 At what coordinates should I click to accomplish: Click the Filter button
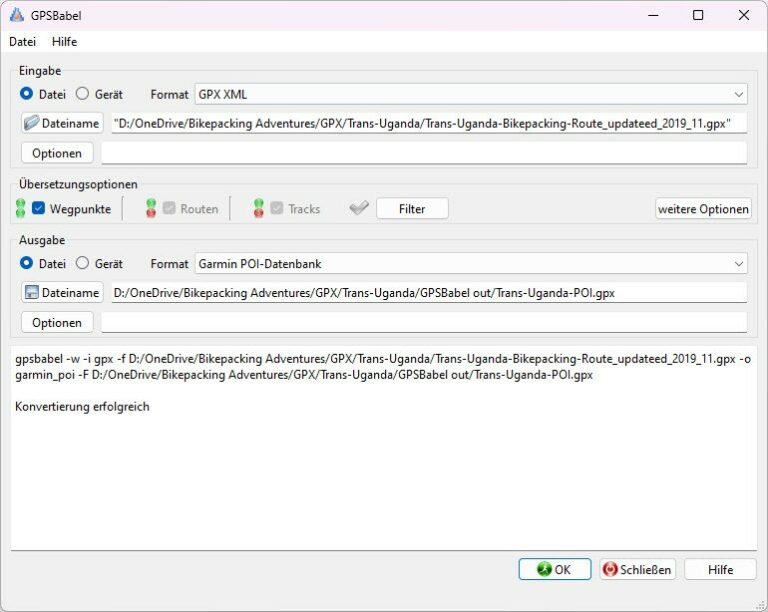[412, 209]
